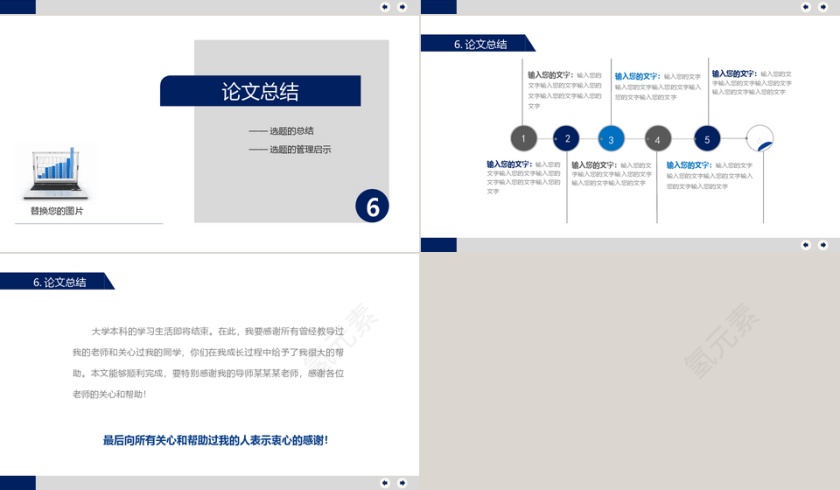
Task: Click the 替换您的图片 caption
Action: [57, 211]
